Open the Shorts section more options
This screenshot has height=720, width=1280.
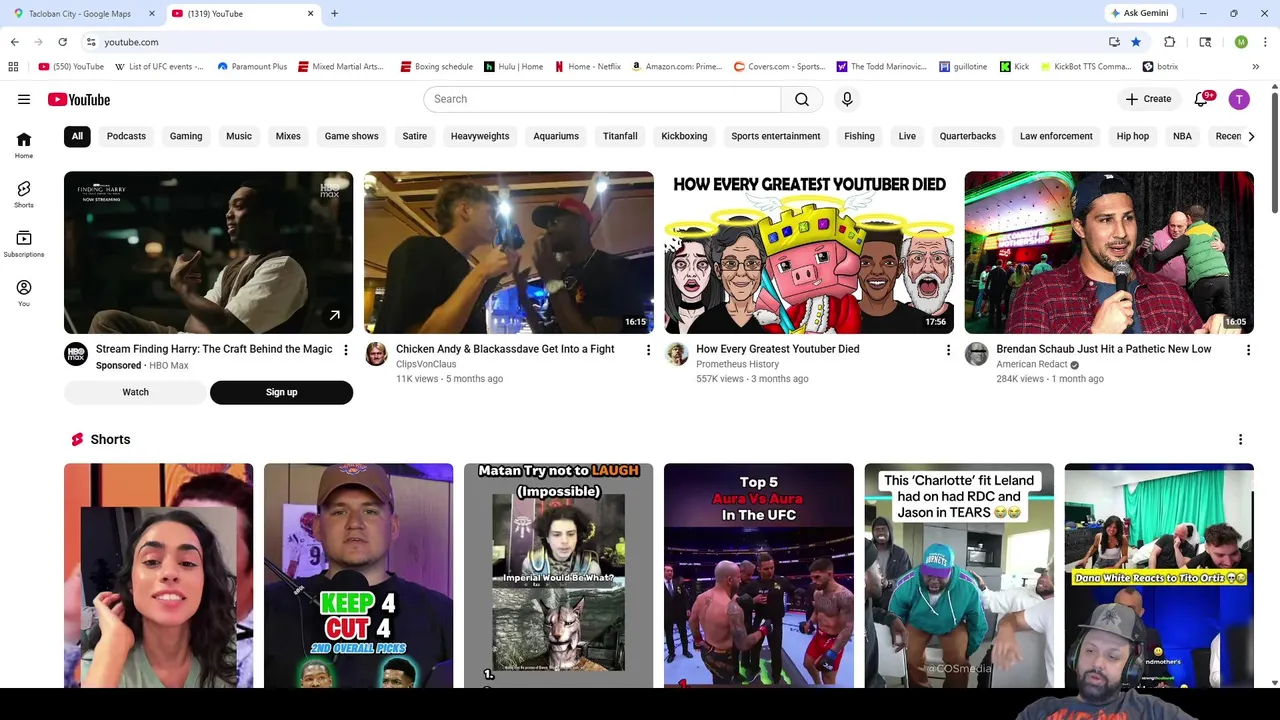[1240, 439]
